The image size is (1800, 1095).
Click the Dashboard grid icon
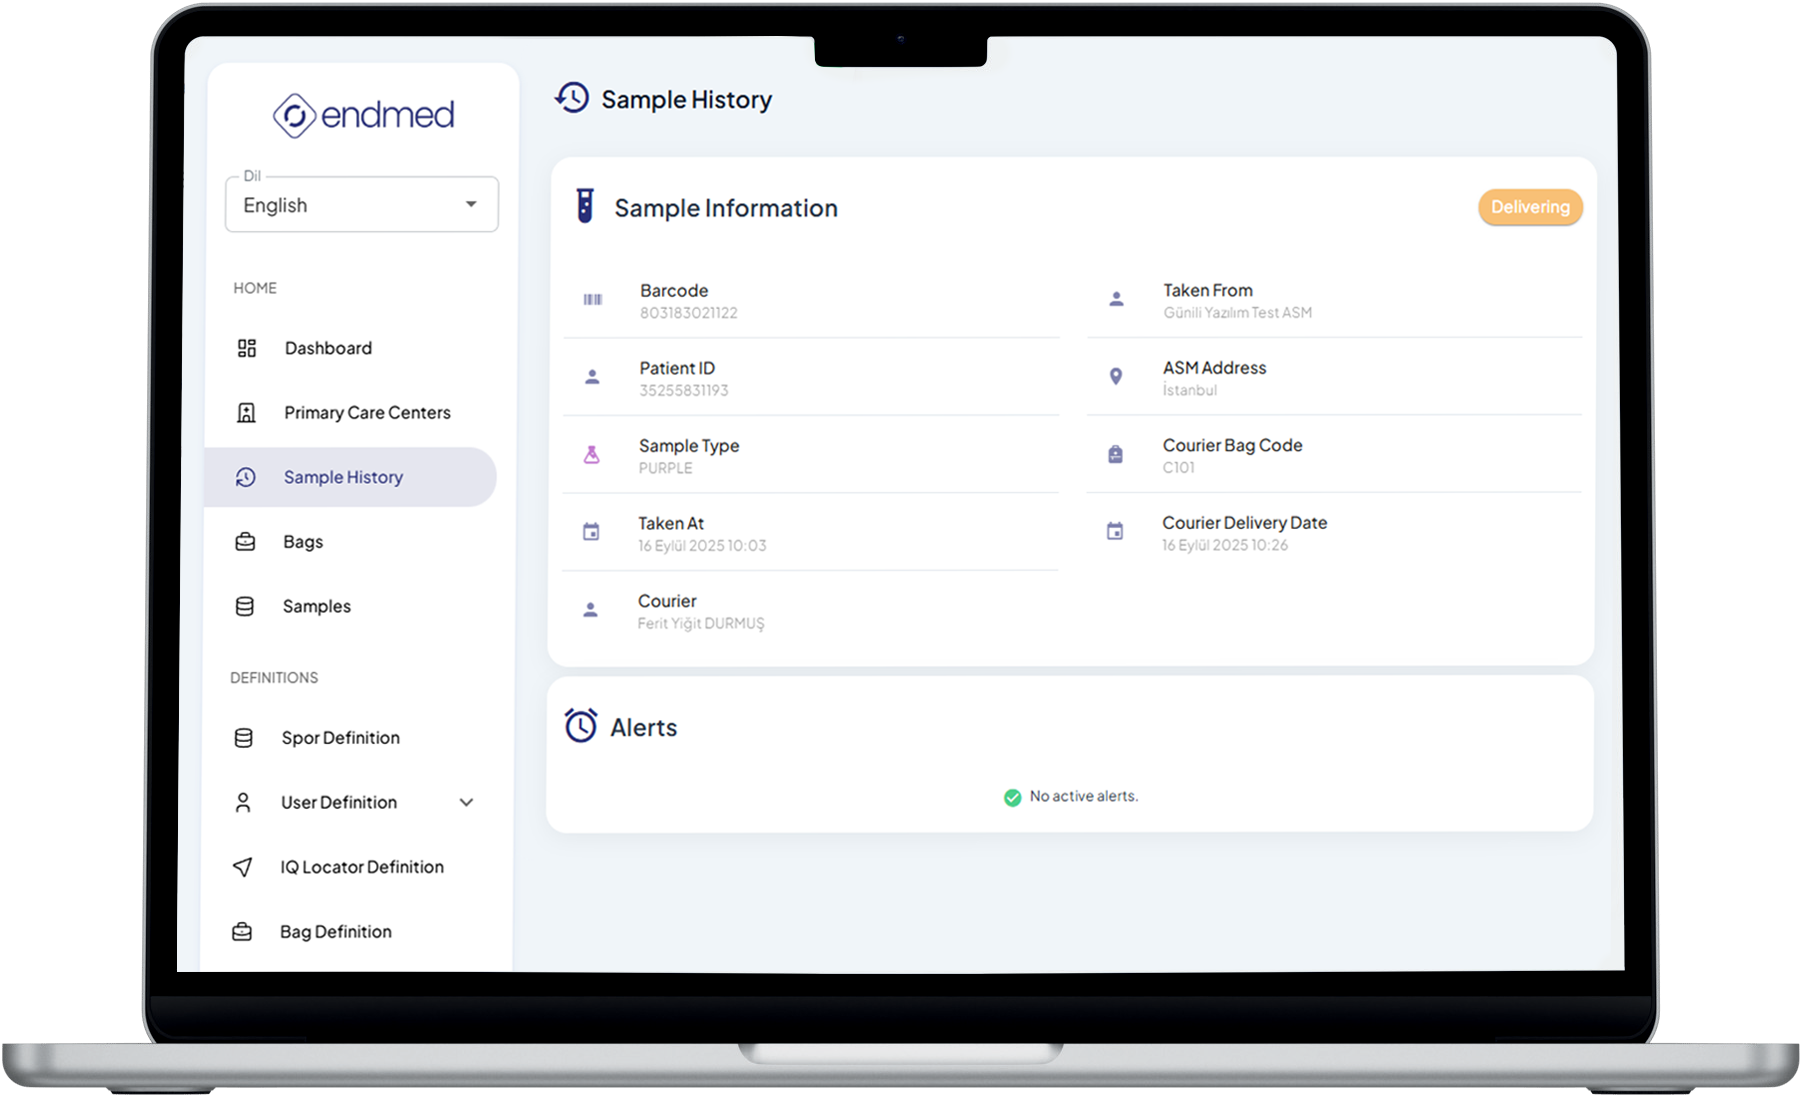(247, 348)
